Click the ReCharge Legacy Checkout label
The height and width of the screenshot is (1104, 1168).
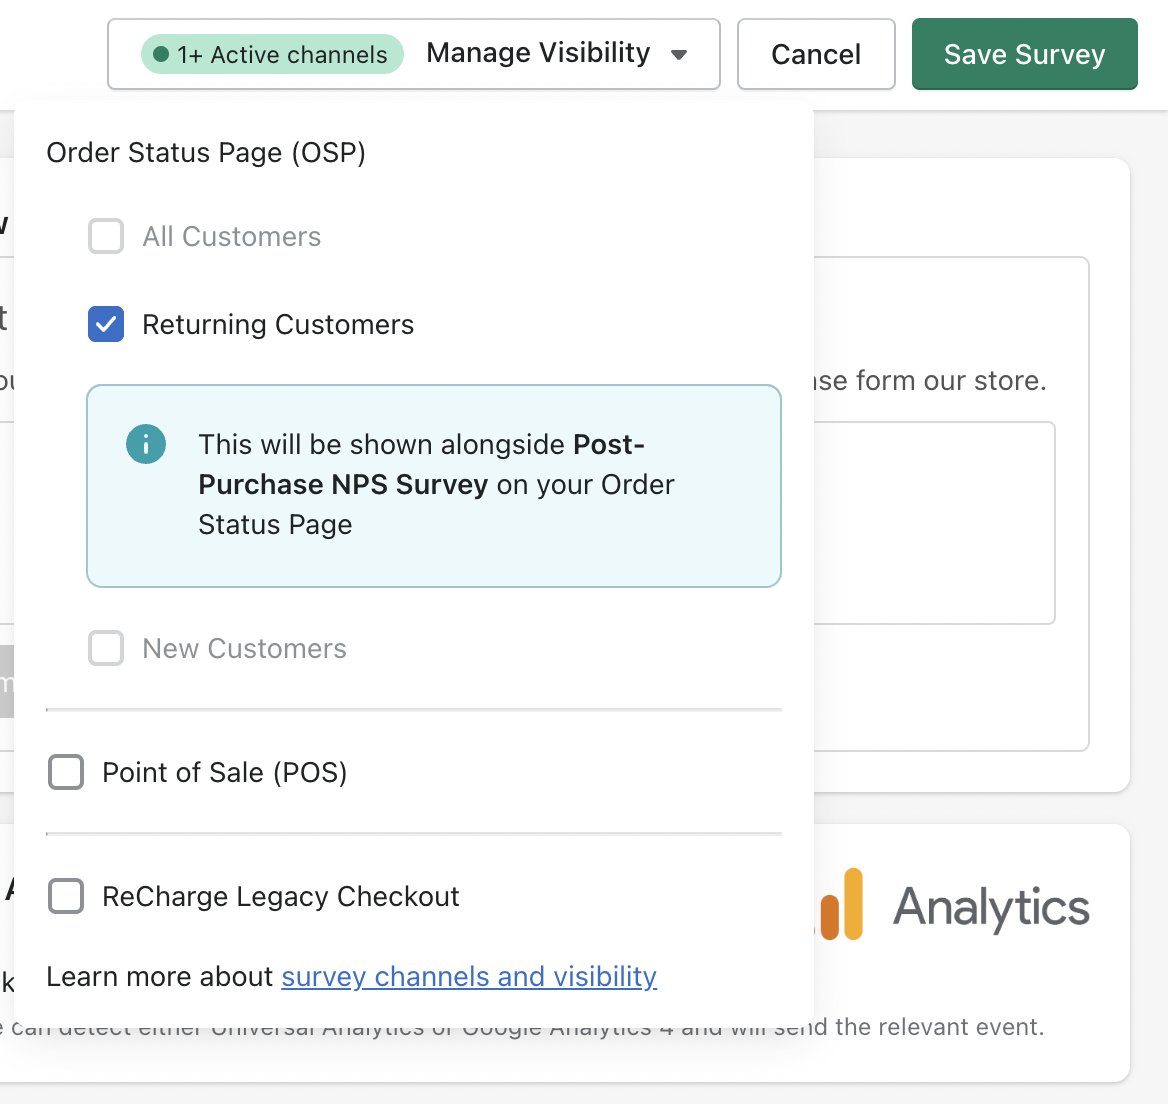tap(281, 896)
